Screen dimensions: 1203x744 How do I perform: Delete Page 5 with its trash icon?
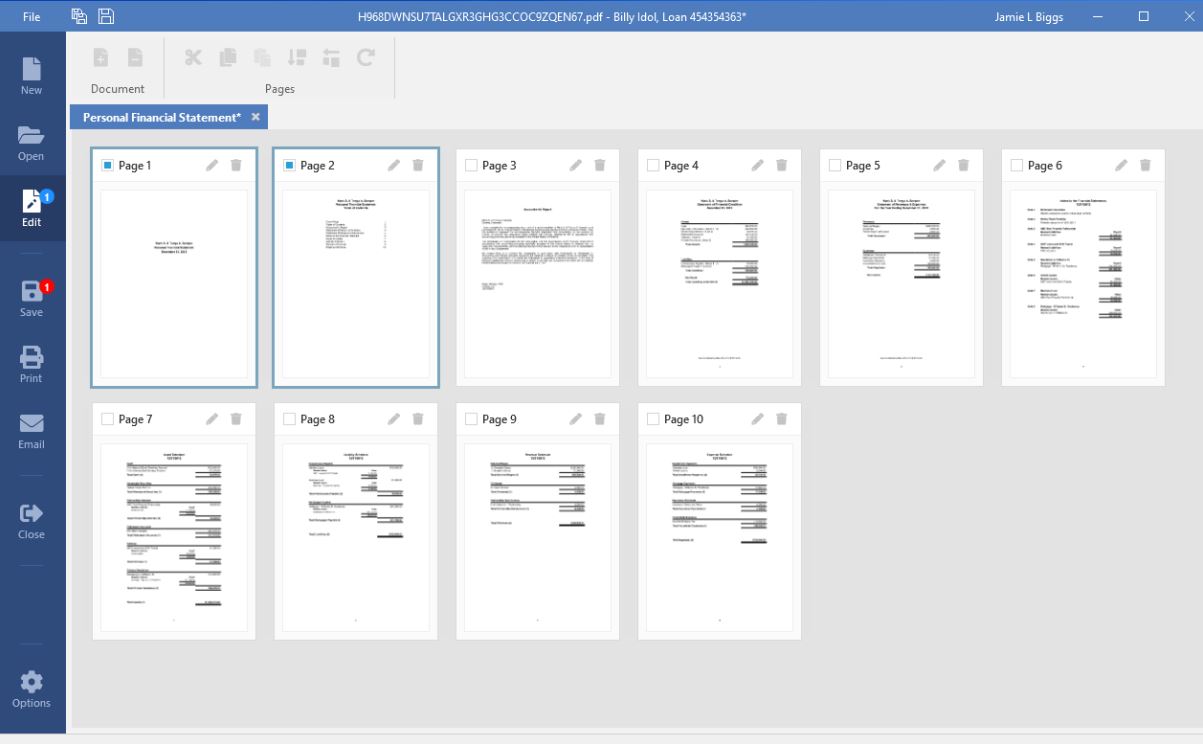click(x=963, y=165)
